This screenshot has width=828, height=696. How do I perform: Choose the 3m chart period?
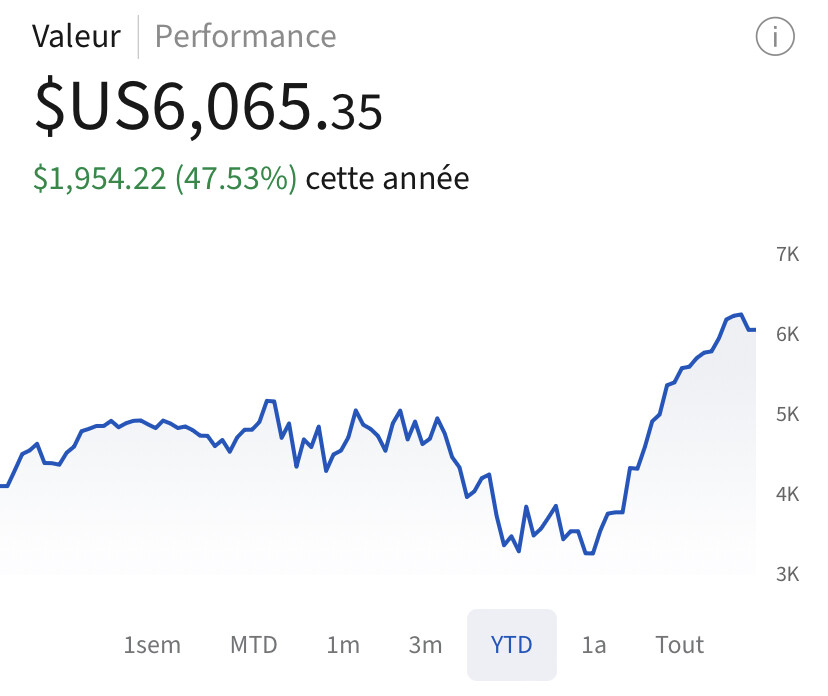(425, 645)
